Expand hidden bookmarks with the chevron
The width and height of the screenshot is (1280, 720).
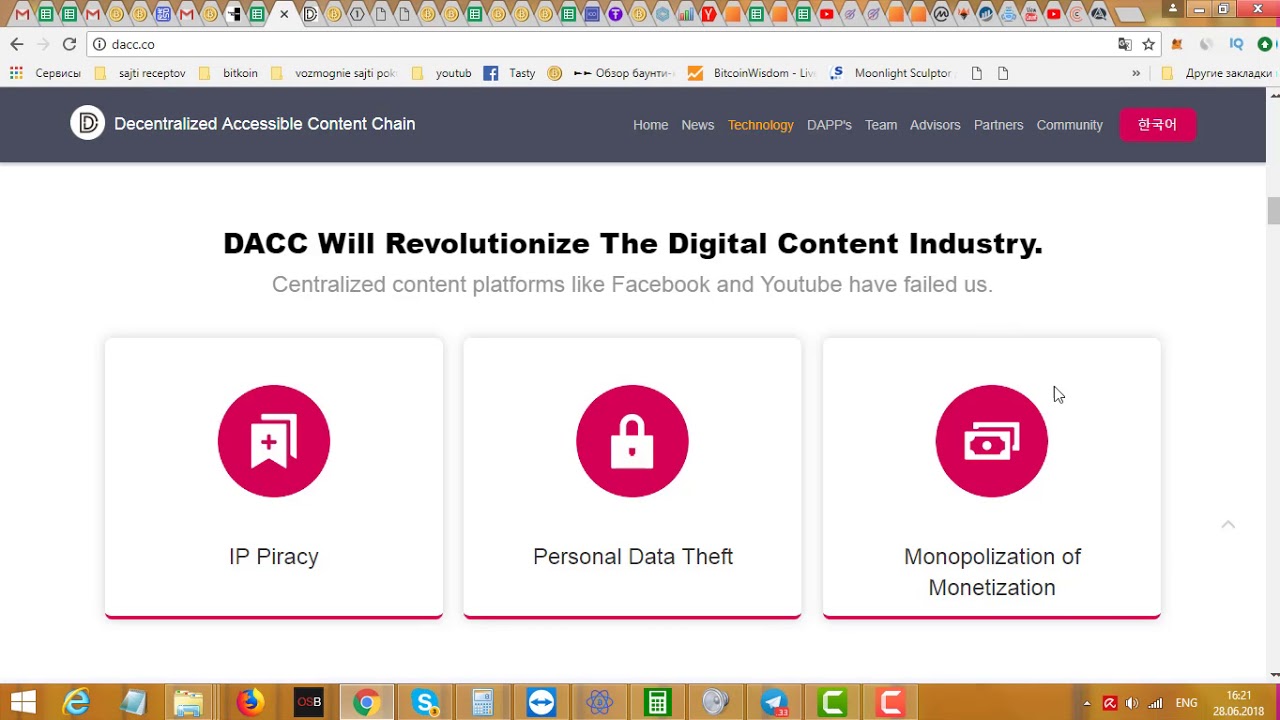(1136, 73)
